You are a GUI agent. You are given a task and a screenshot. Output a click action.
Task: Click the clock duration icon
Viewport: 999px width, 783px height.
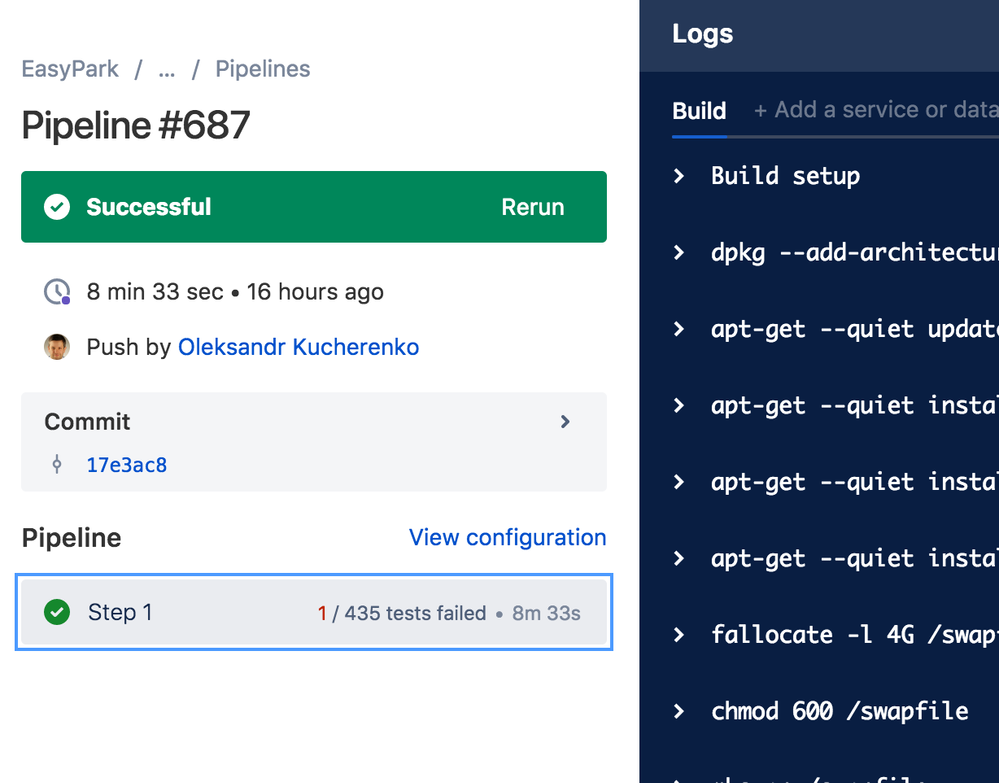[x=57, y=291]
